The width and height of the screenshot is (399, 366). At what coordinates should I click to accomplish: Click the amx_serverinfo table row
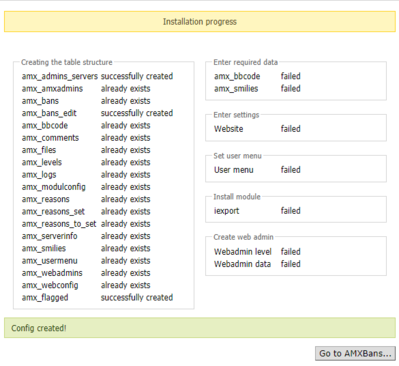point(86,236)
